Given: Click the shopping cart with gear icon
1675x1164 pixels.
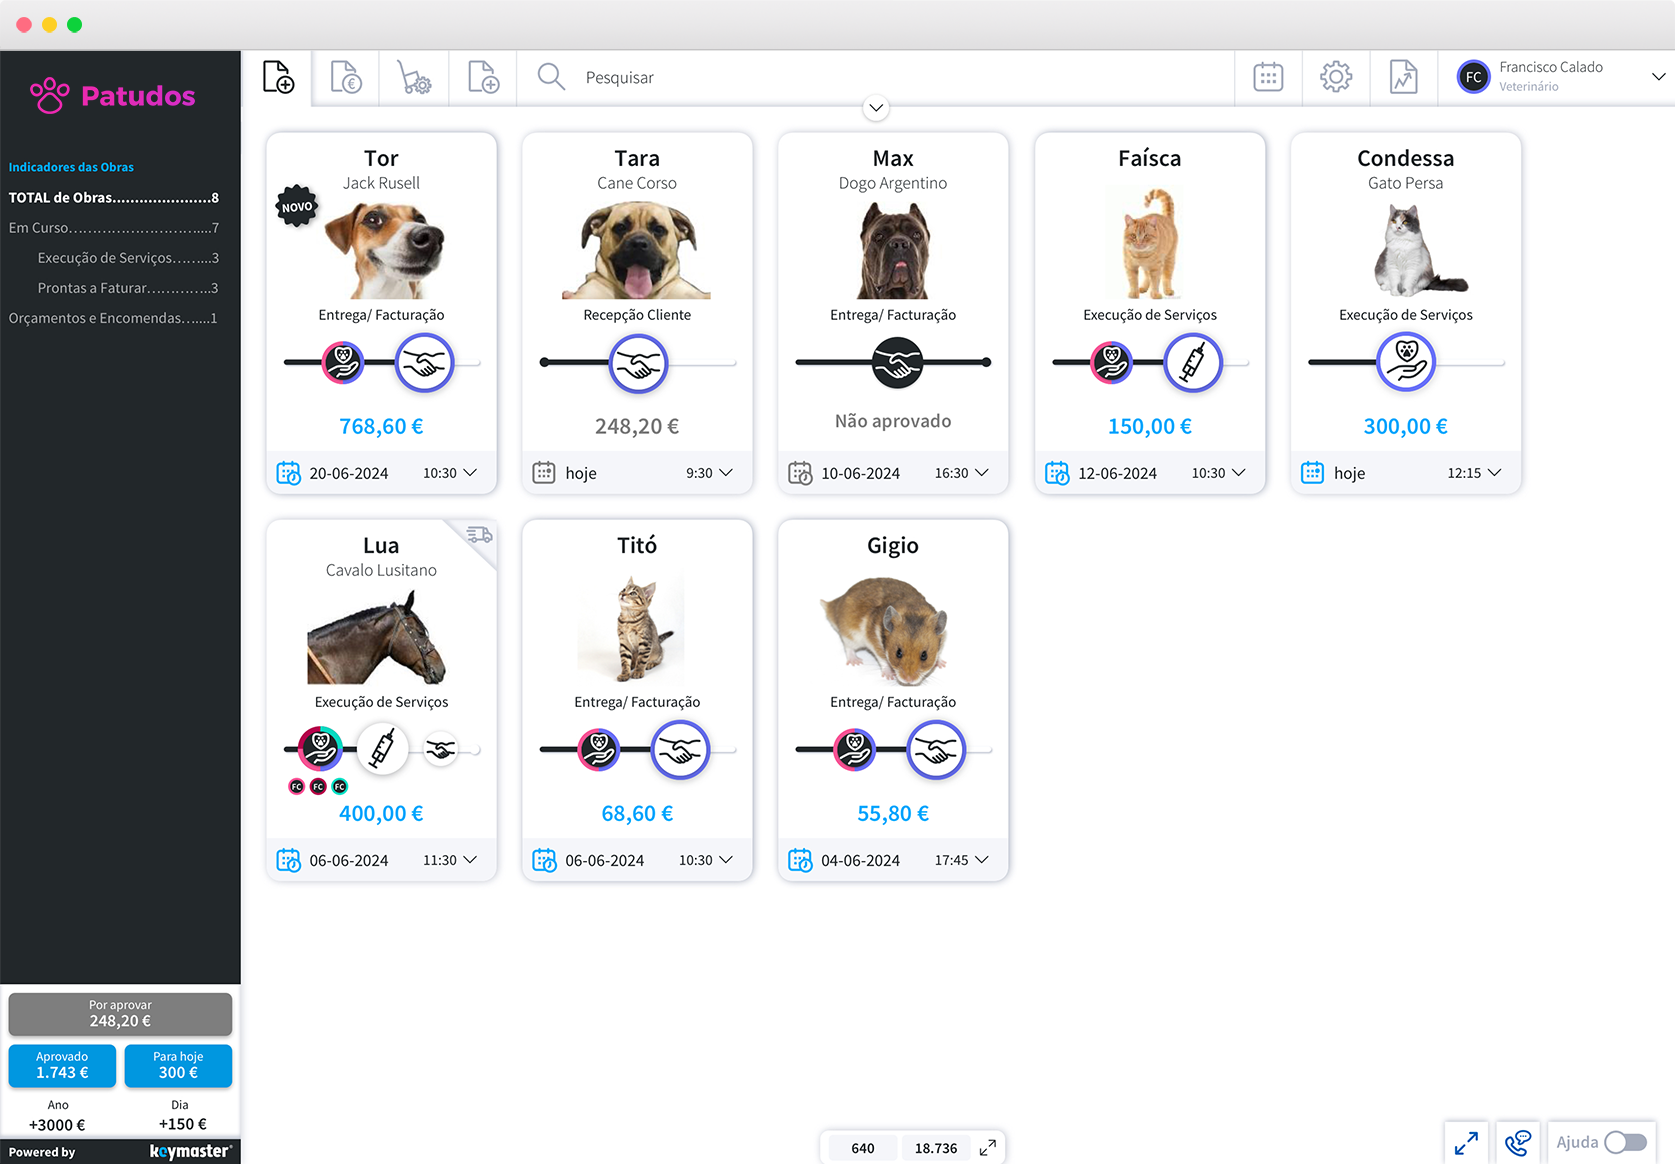Looking at the screenshot, I should pos(413,77).
